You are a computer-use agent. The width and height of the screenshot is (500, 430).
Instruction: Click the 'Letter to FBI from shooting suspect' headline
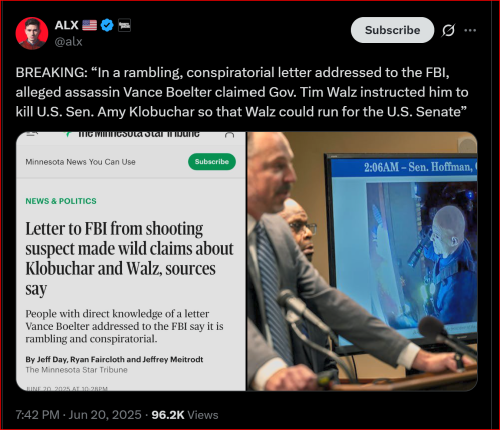point(130,259)
